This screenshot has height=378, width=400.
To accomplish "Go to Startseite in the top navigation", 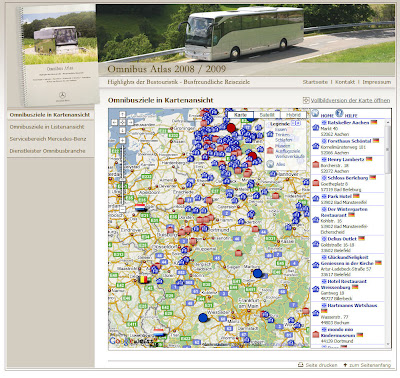I will (315, 82).
